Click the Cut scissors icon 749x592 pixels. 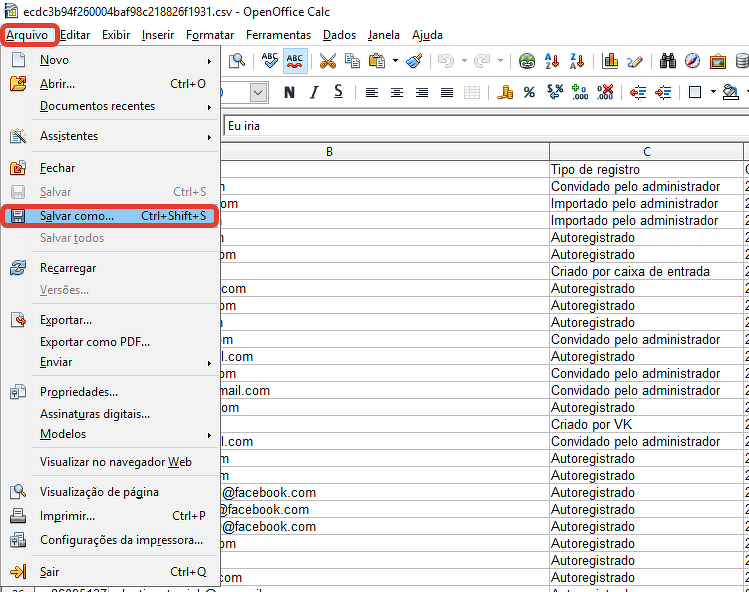tap(327, 61)
